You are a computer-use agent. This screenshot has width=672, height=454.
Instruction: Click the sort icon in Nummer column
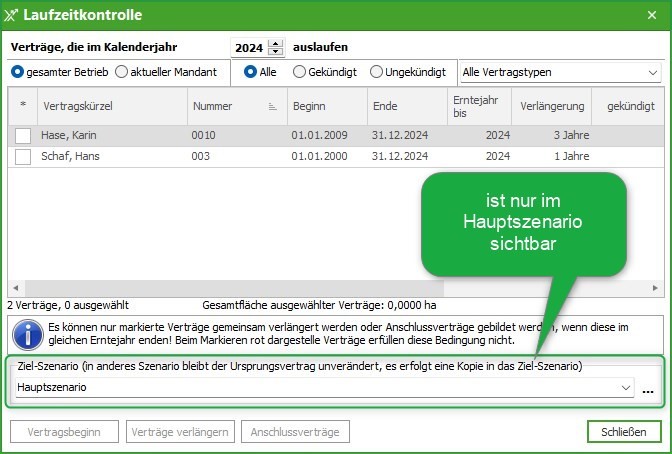[273, 106]
